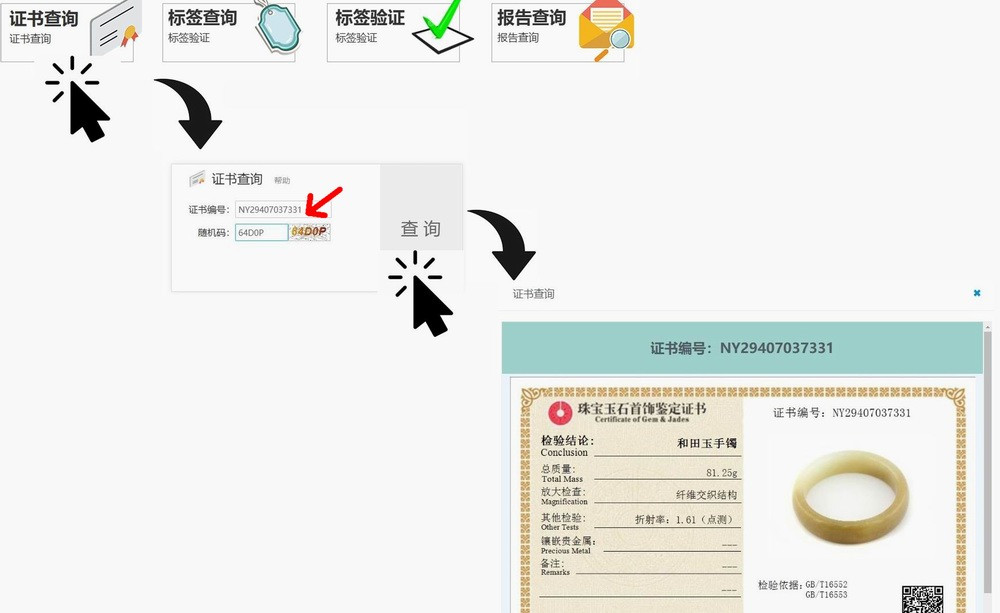The width and height of the screenshot is (1000, 613).
Task: Click the 查询 query button
Action: (x=421, y=229)
